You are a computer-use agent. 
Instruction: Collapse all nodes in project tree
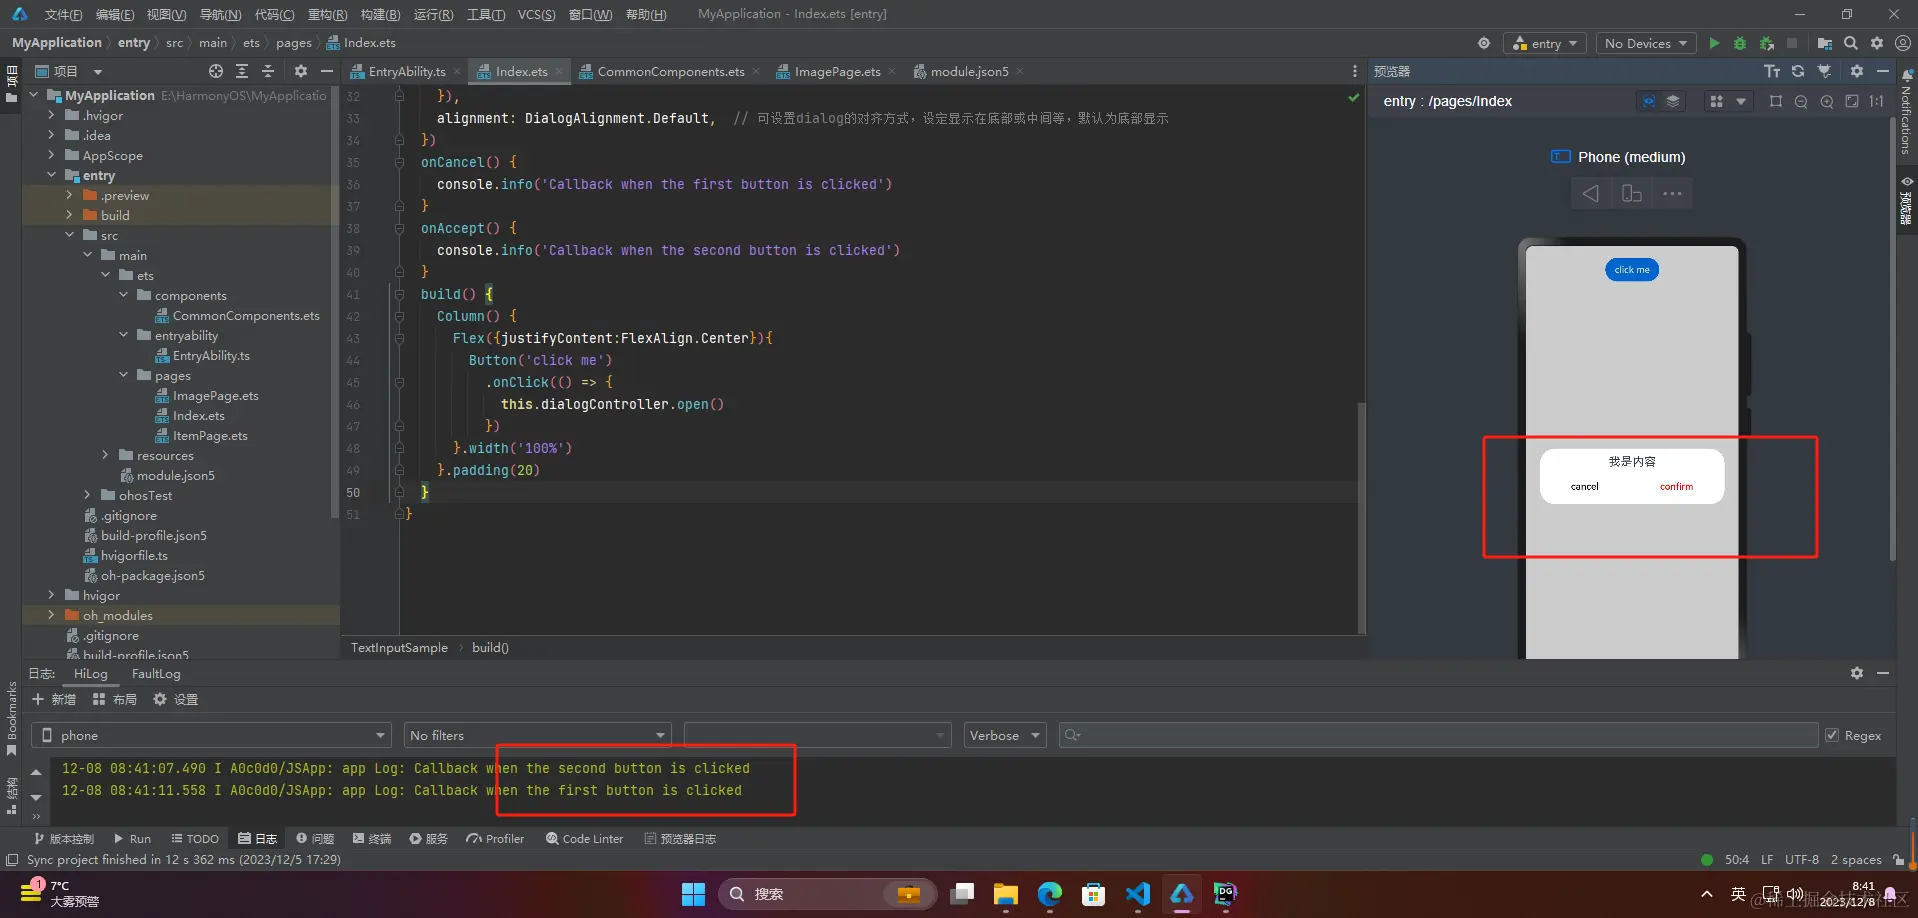(268, 71)
